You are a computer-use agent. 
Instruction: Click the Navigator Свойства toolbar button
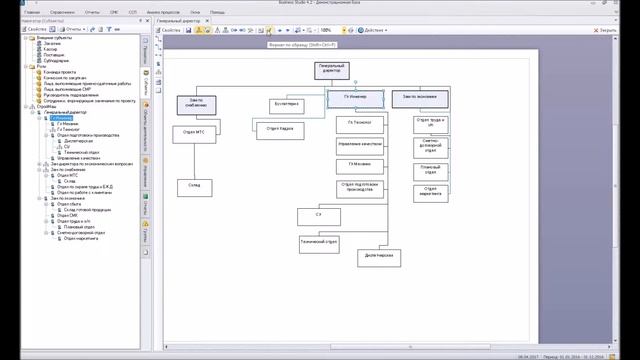pos(34,29)
